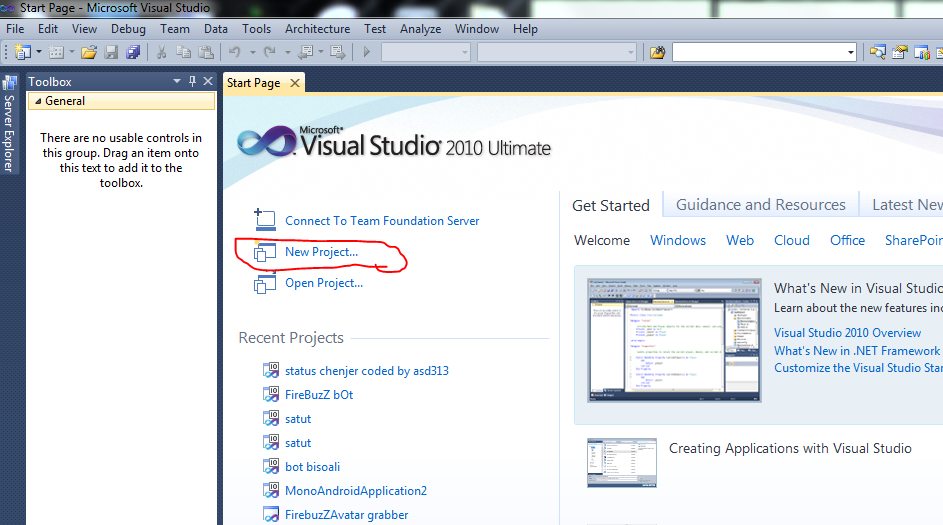
Task: Open the Solution Configurations combo box
Action: 425,52
